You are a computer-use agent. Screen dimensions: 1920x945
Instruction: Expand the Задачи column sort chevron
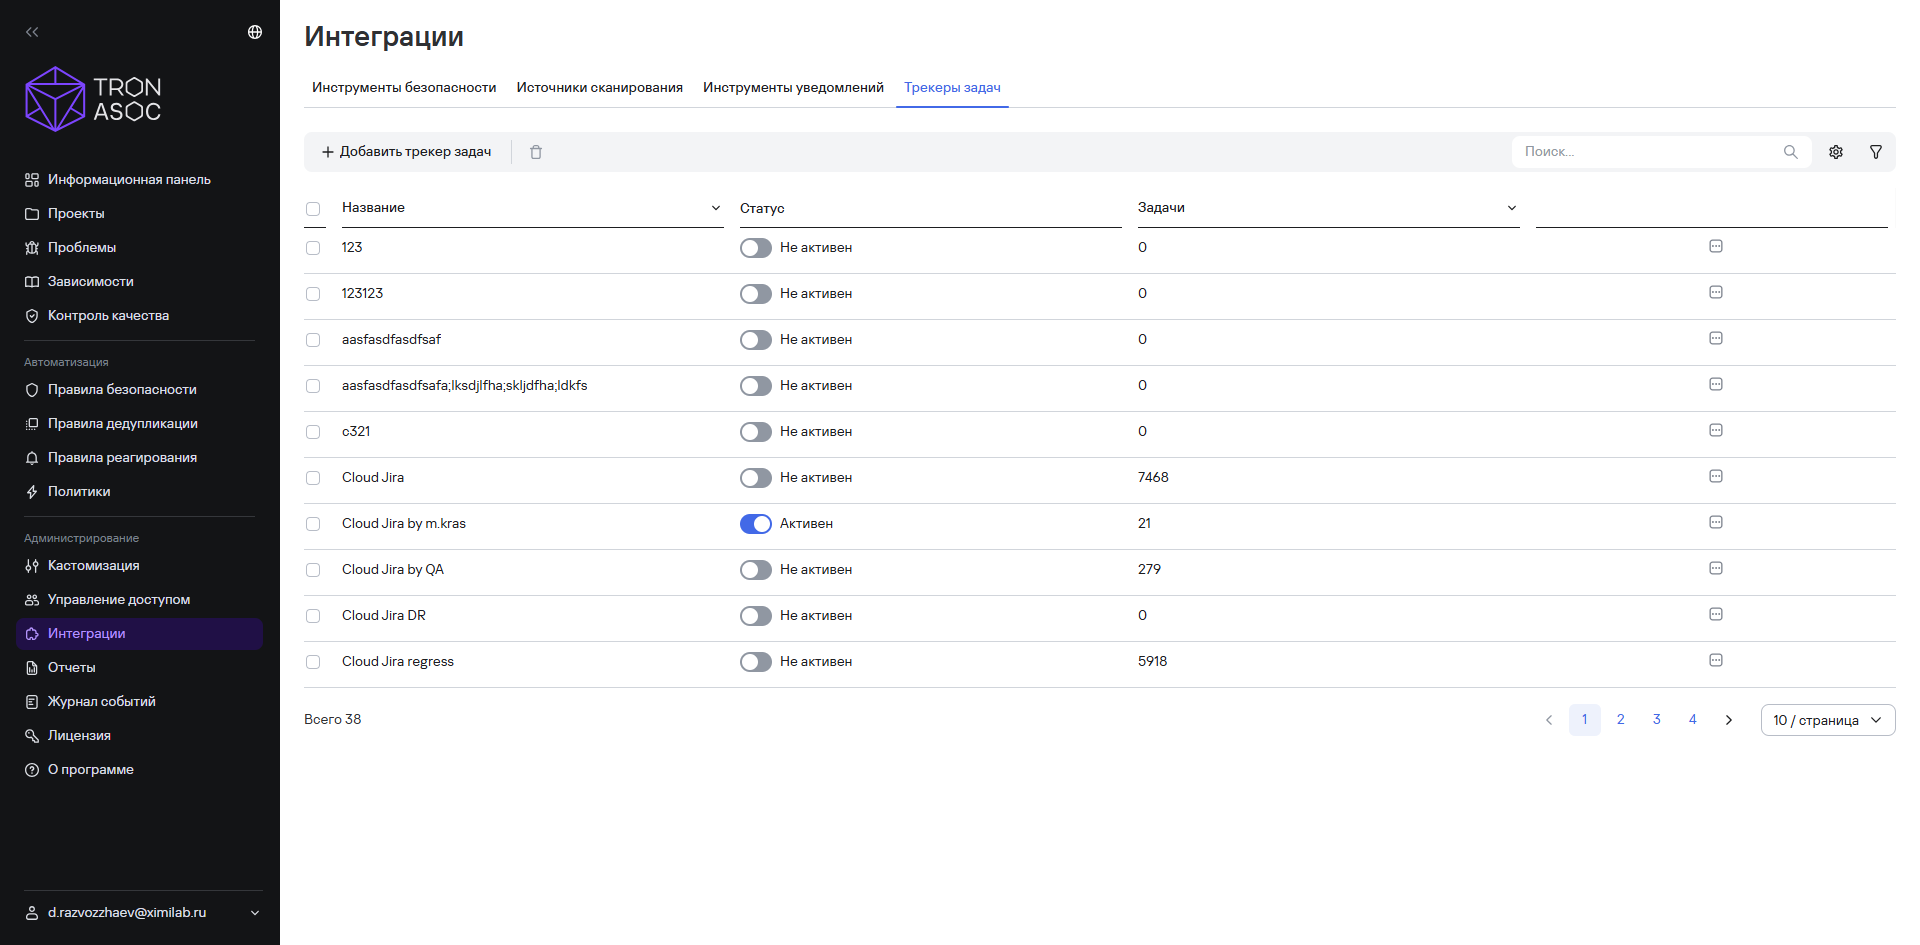[1512, 208]
